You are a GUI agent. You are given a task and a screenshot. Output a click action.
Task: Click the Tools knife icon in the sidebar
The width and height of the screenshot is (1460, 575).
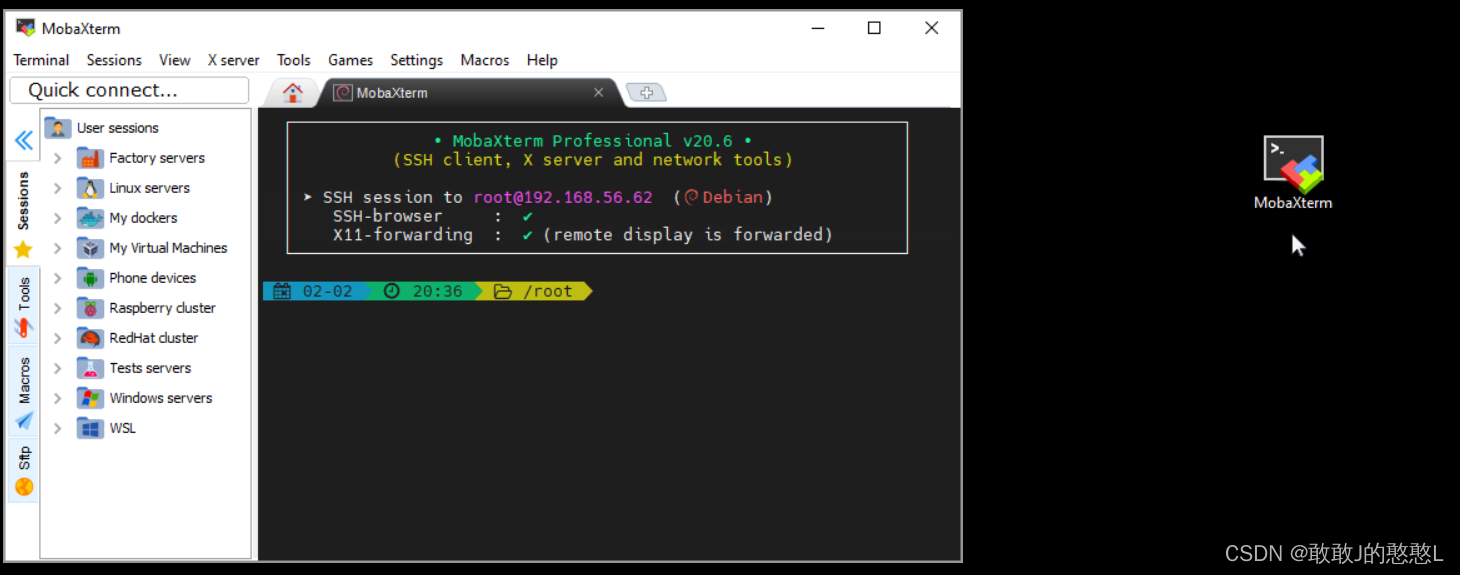point(23,327)
